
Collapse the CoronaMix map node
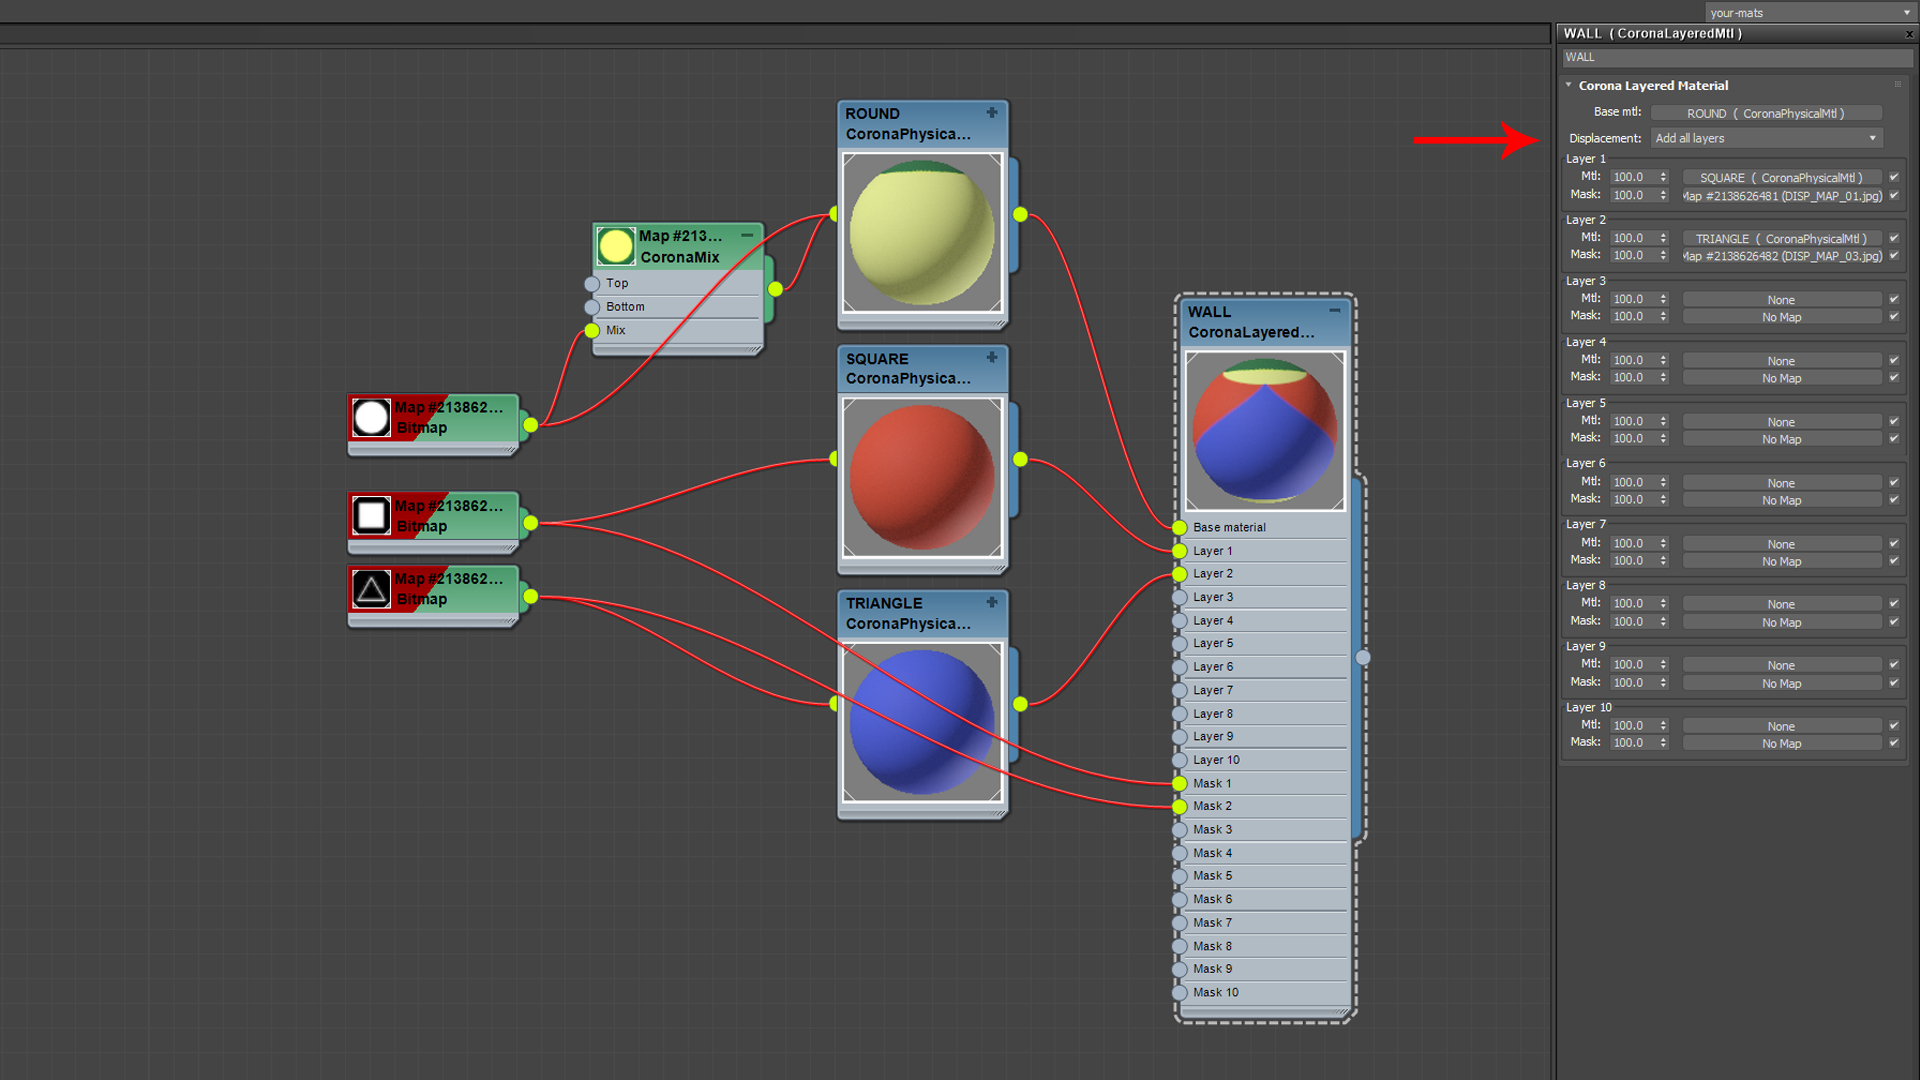[x=747, y=235]
